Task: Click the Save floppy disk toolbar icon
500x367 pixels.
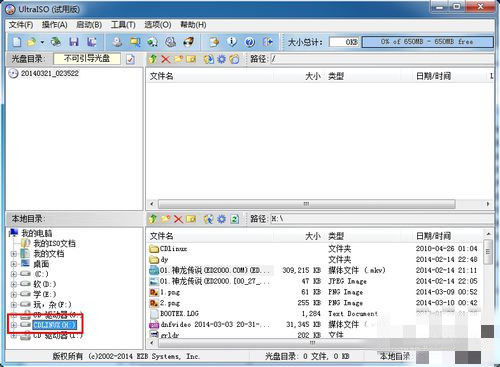Action: (74, 42)
